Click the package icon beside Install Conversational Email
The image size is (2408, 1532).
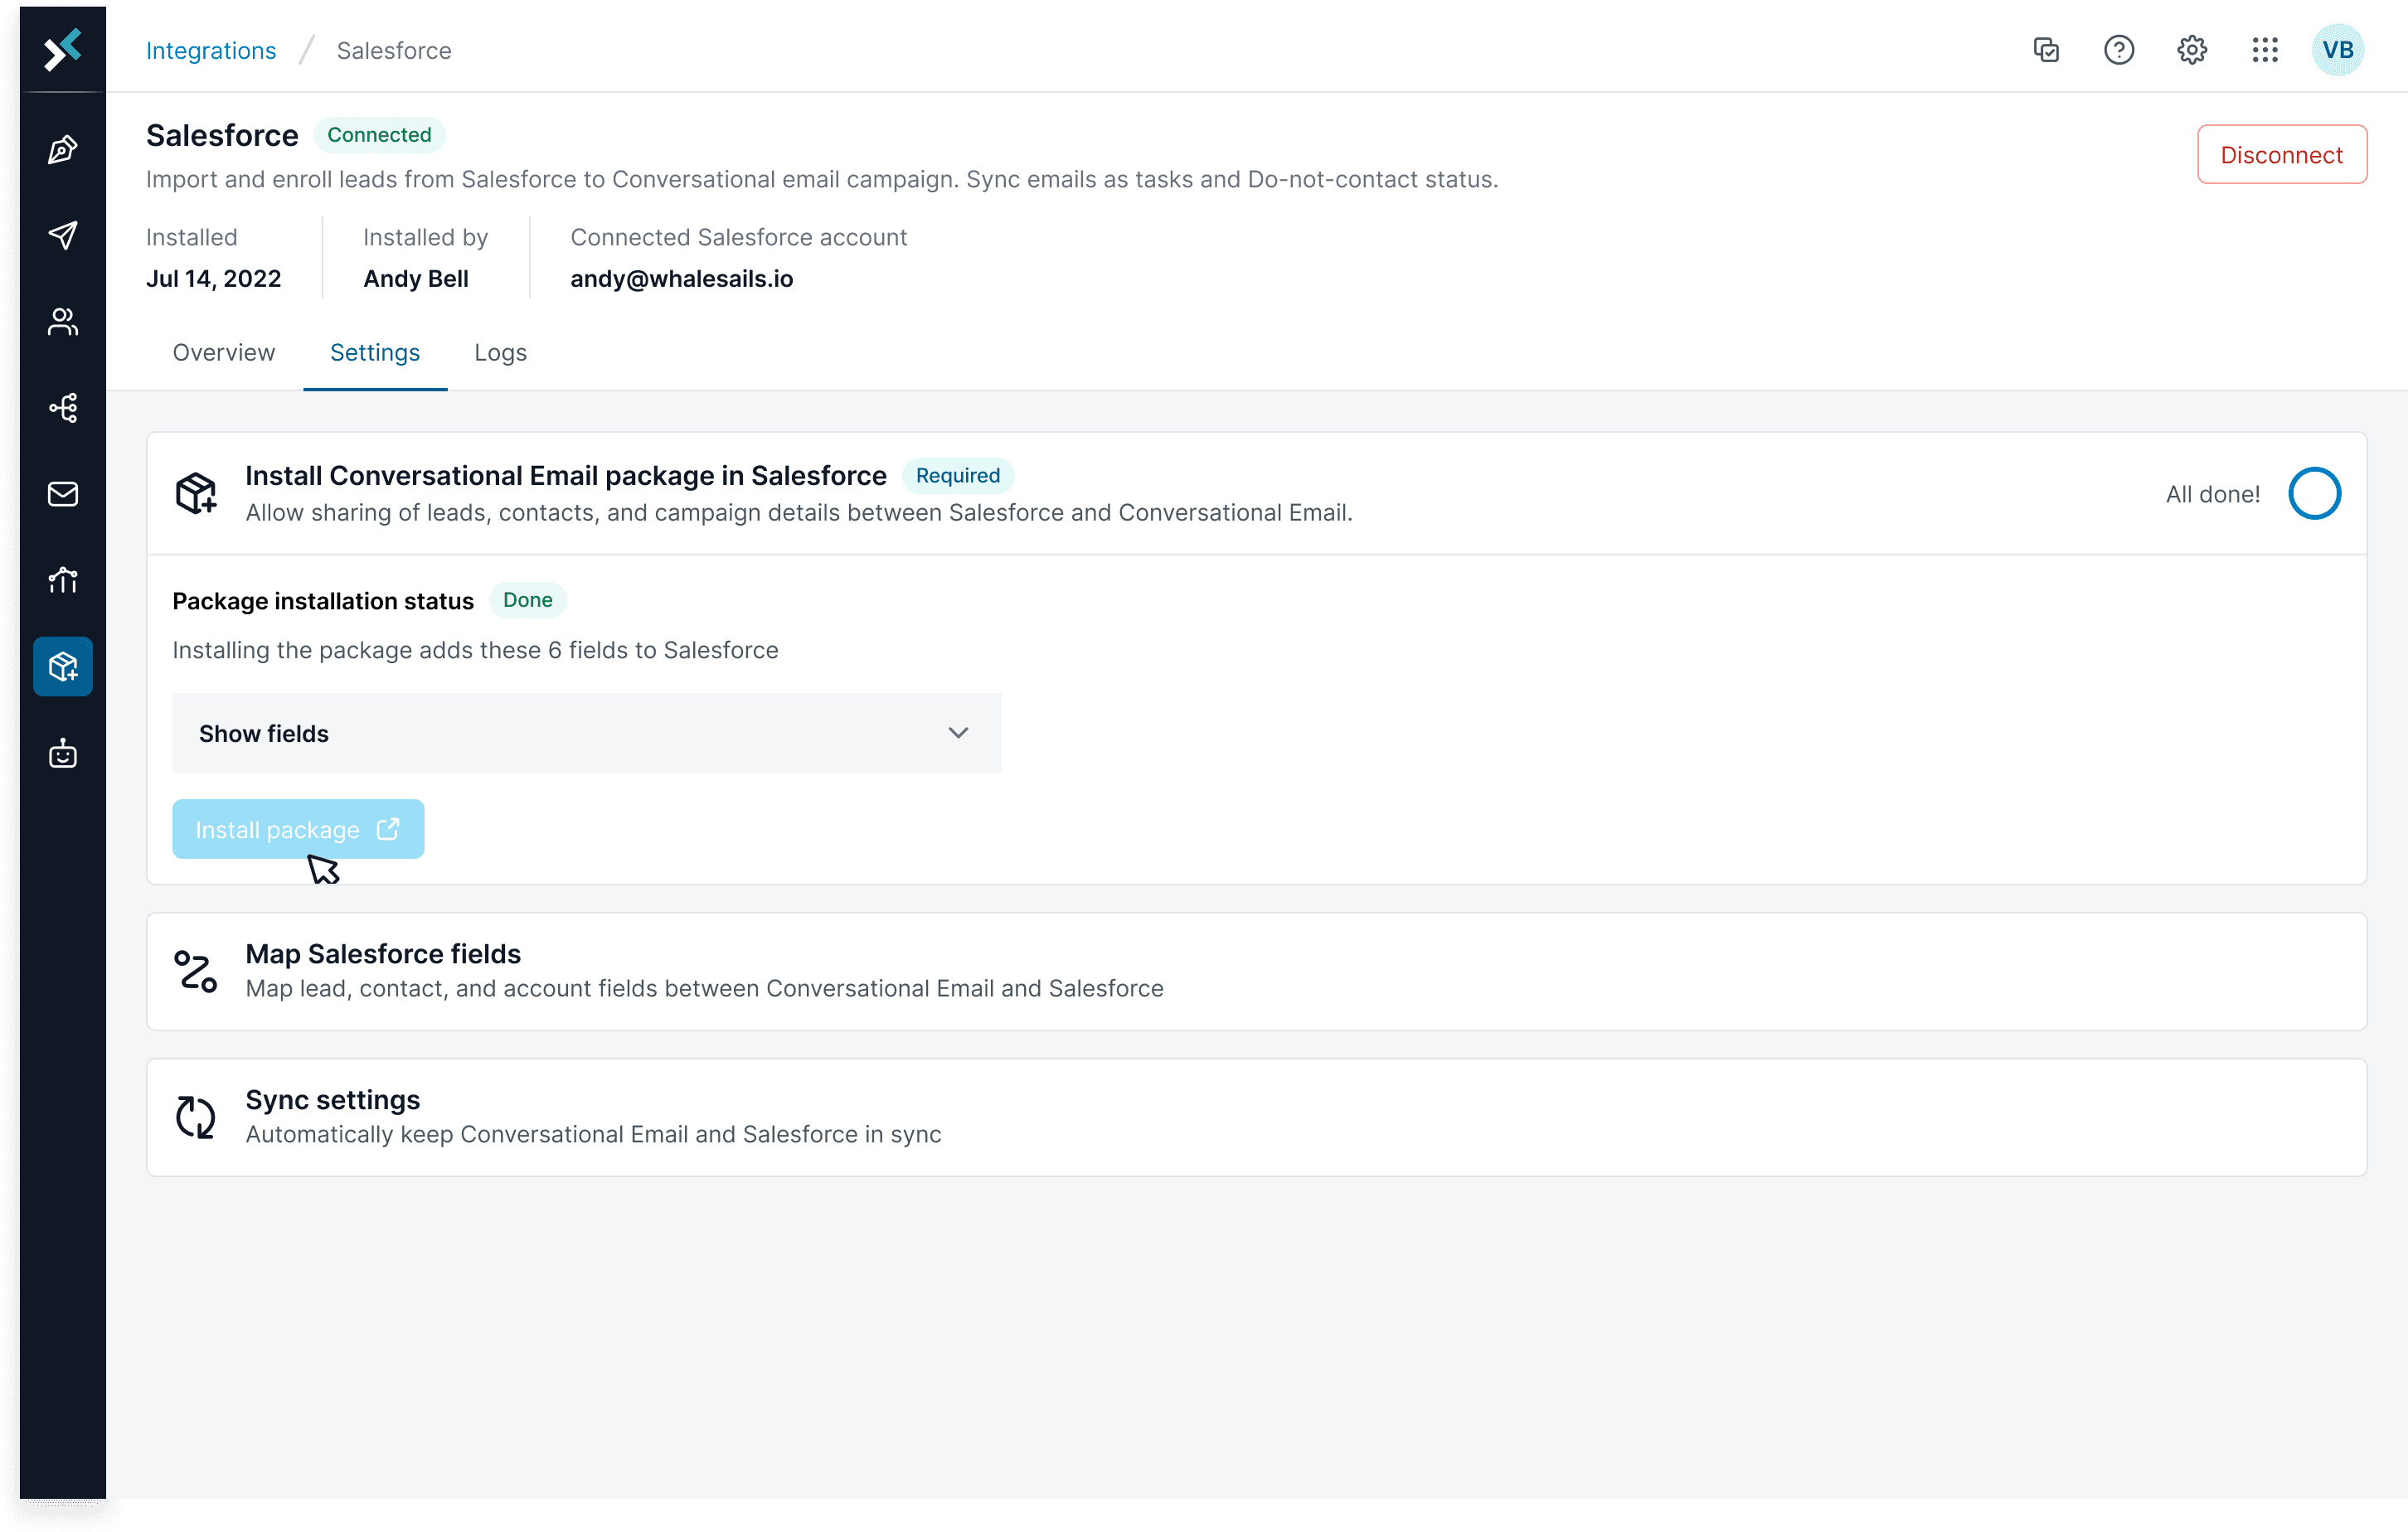pos(196,493)
